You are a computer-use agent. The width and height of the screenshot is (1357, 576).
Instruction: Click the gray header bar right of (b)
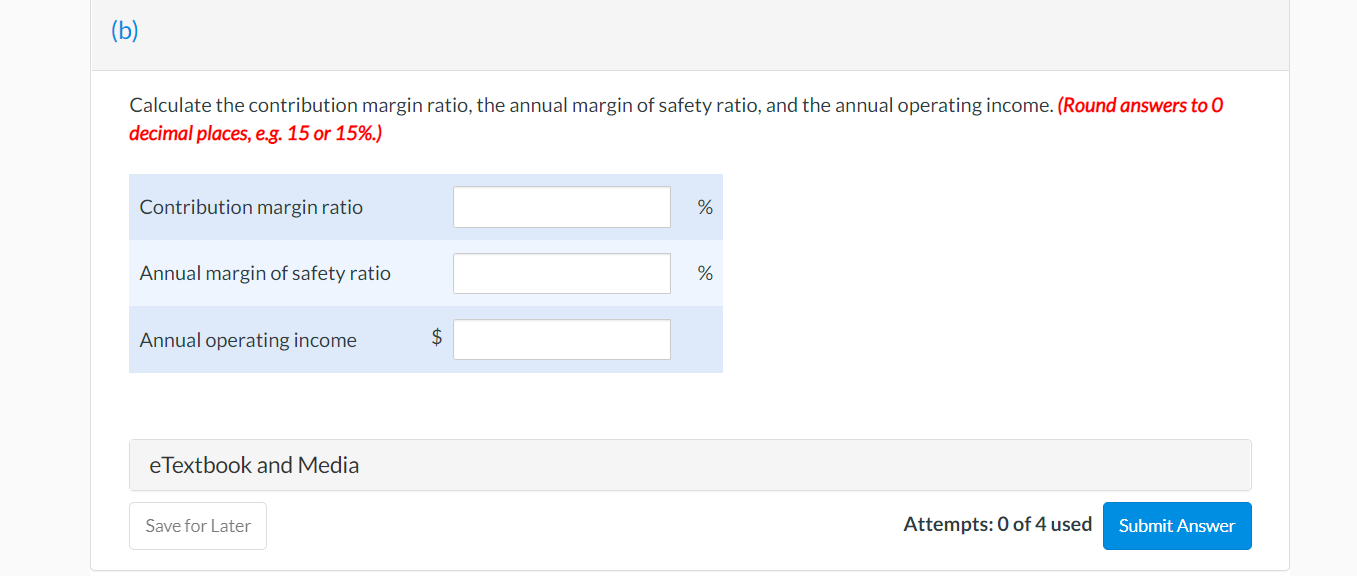[x=700, y=34]
